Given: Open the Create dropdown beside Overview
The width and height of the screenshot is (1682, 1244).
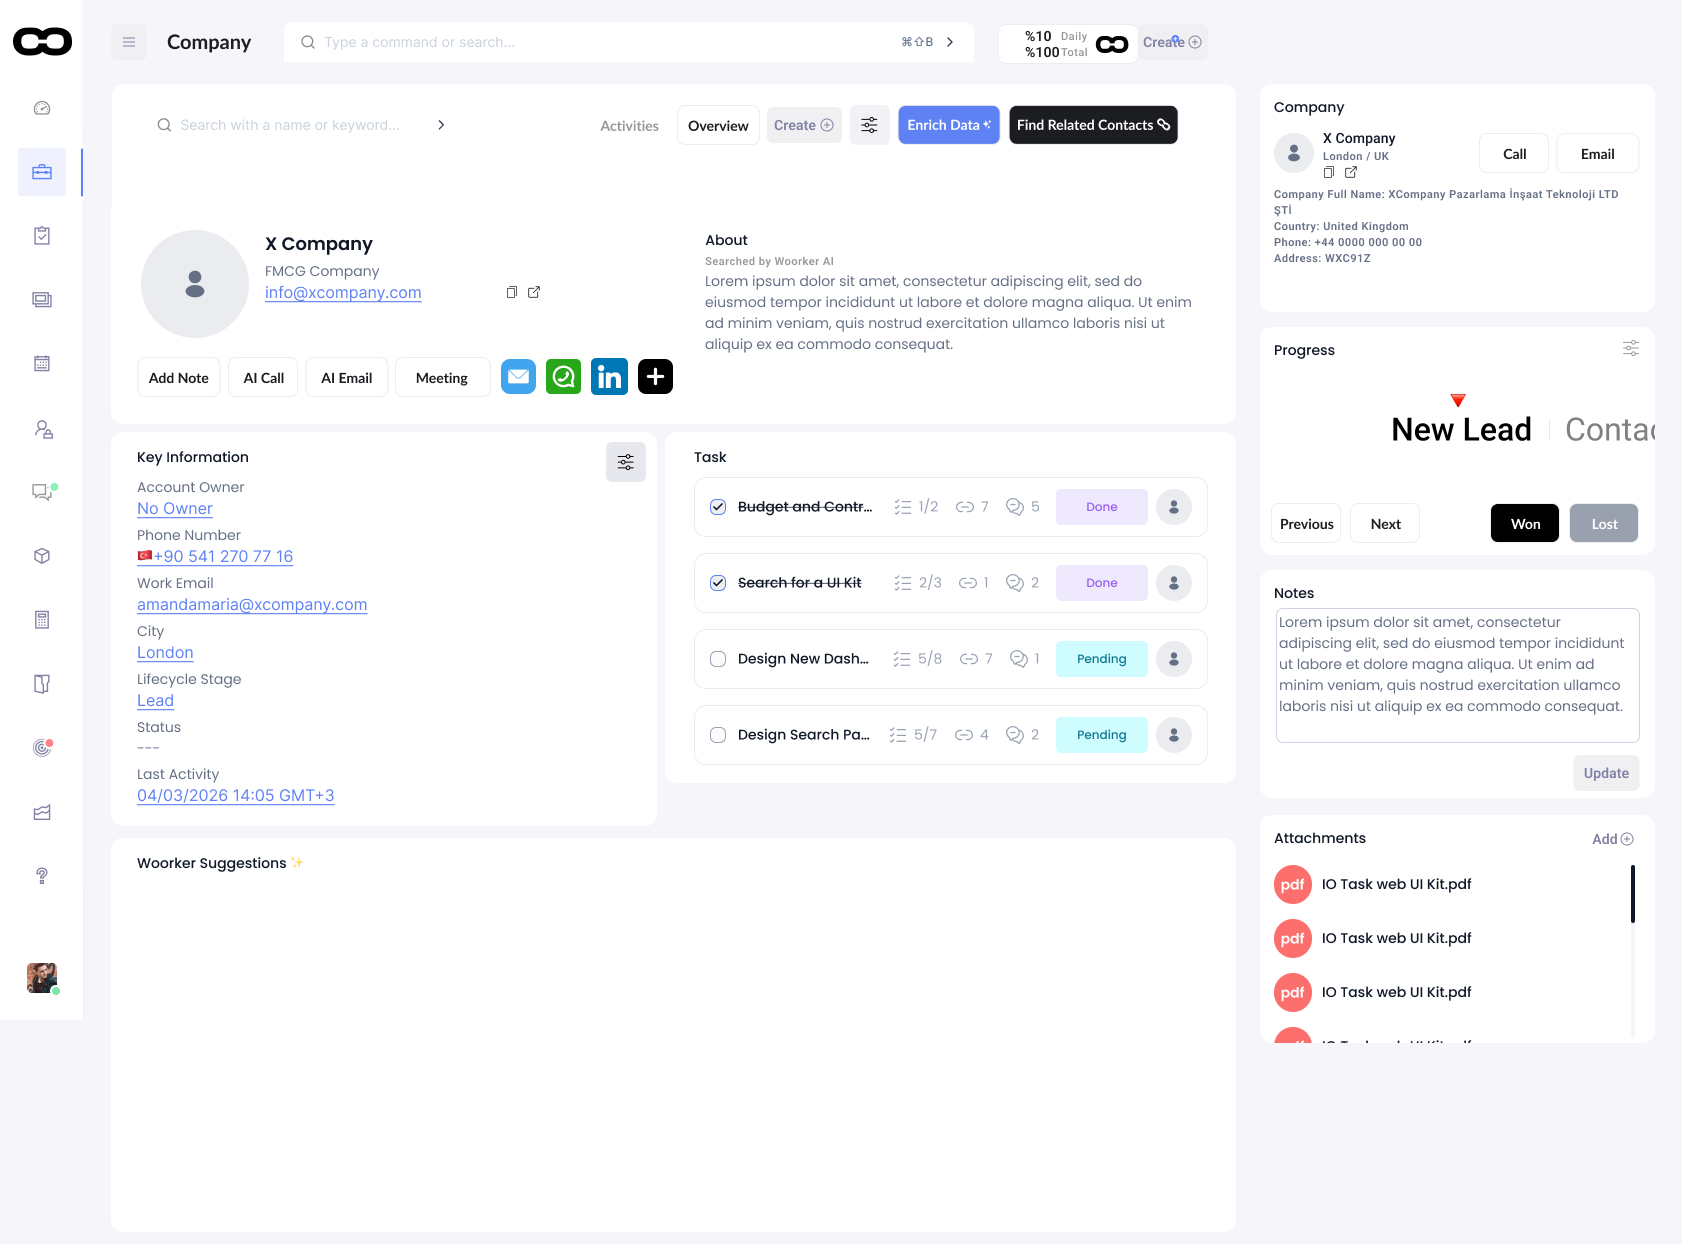Looking at the screenshot, I should (804, 125).
